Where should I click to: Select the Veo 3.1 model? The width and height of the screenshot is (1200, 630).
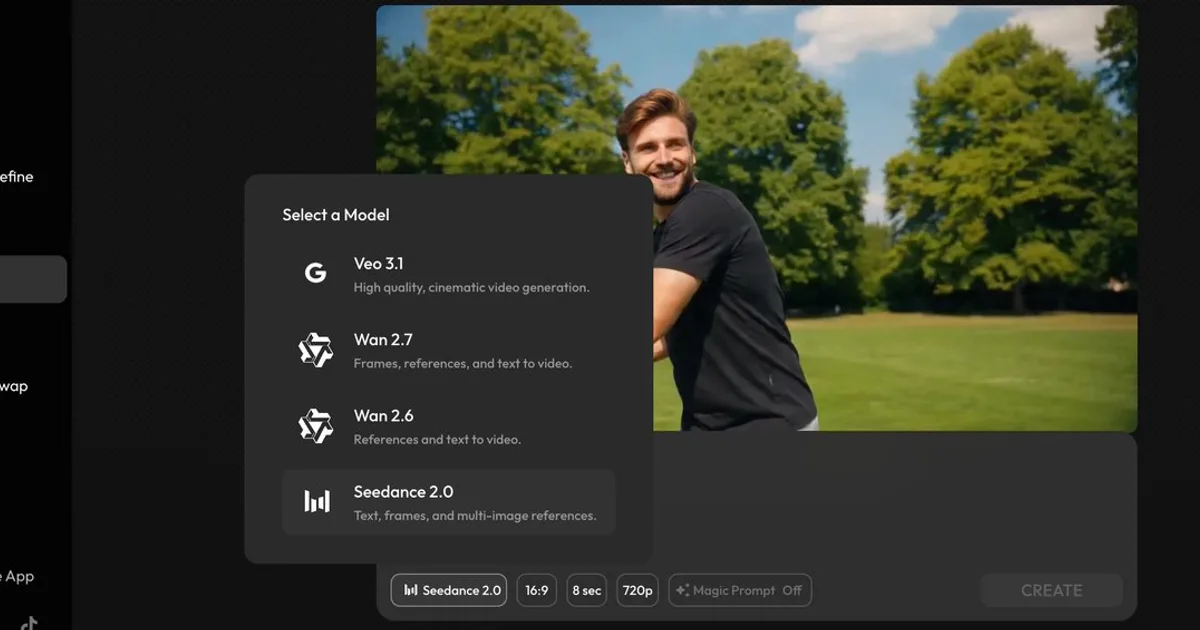tap(448, 274)
